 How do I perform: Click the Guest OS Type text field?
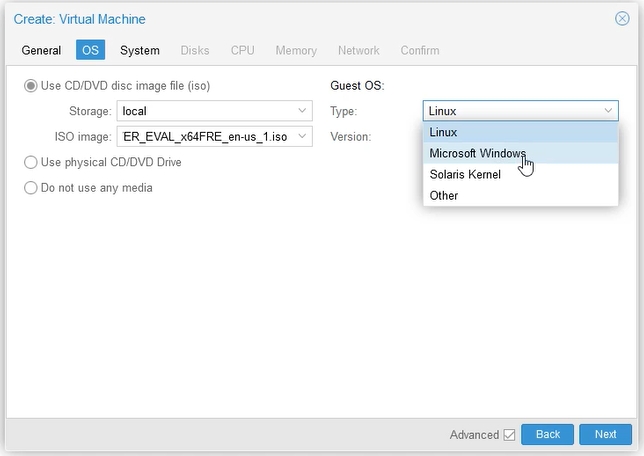pyautogui.click(x=510, y=111)
